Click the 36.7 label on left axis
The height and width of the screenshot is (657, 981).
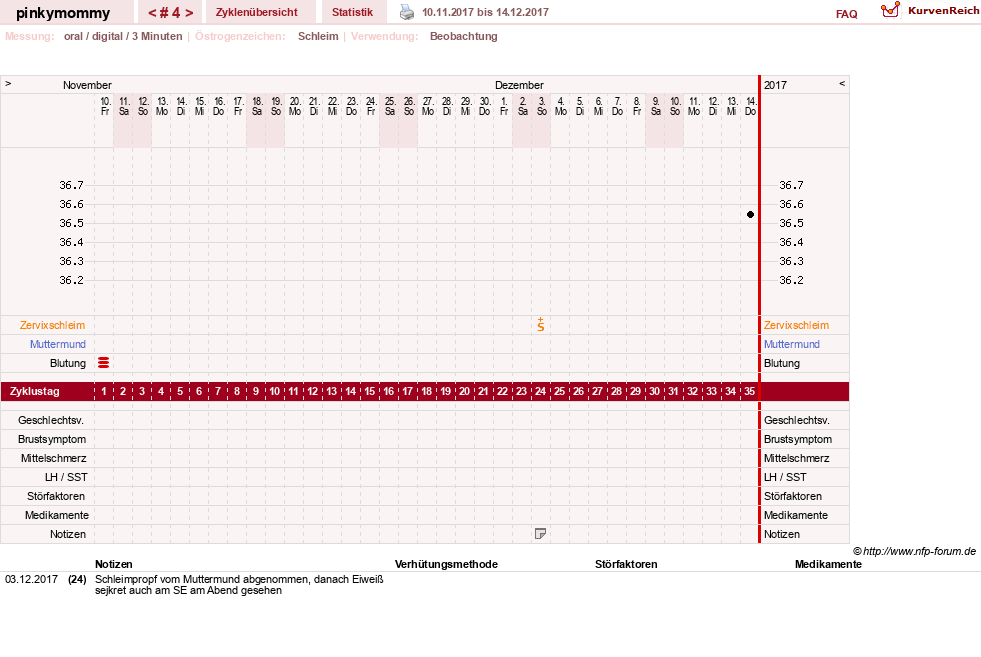coord(71,185)
